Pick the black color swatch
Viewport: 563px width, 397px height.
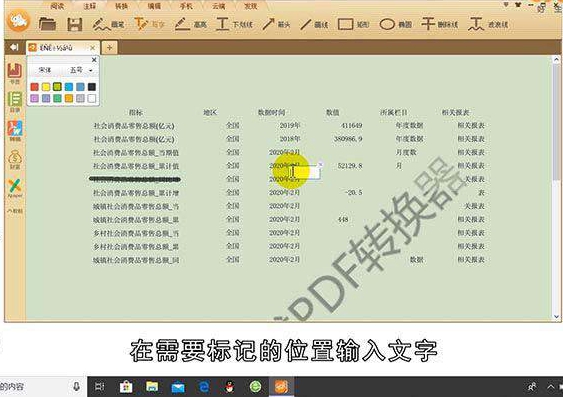pos(92,87)
